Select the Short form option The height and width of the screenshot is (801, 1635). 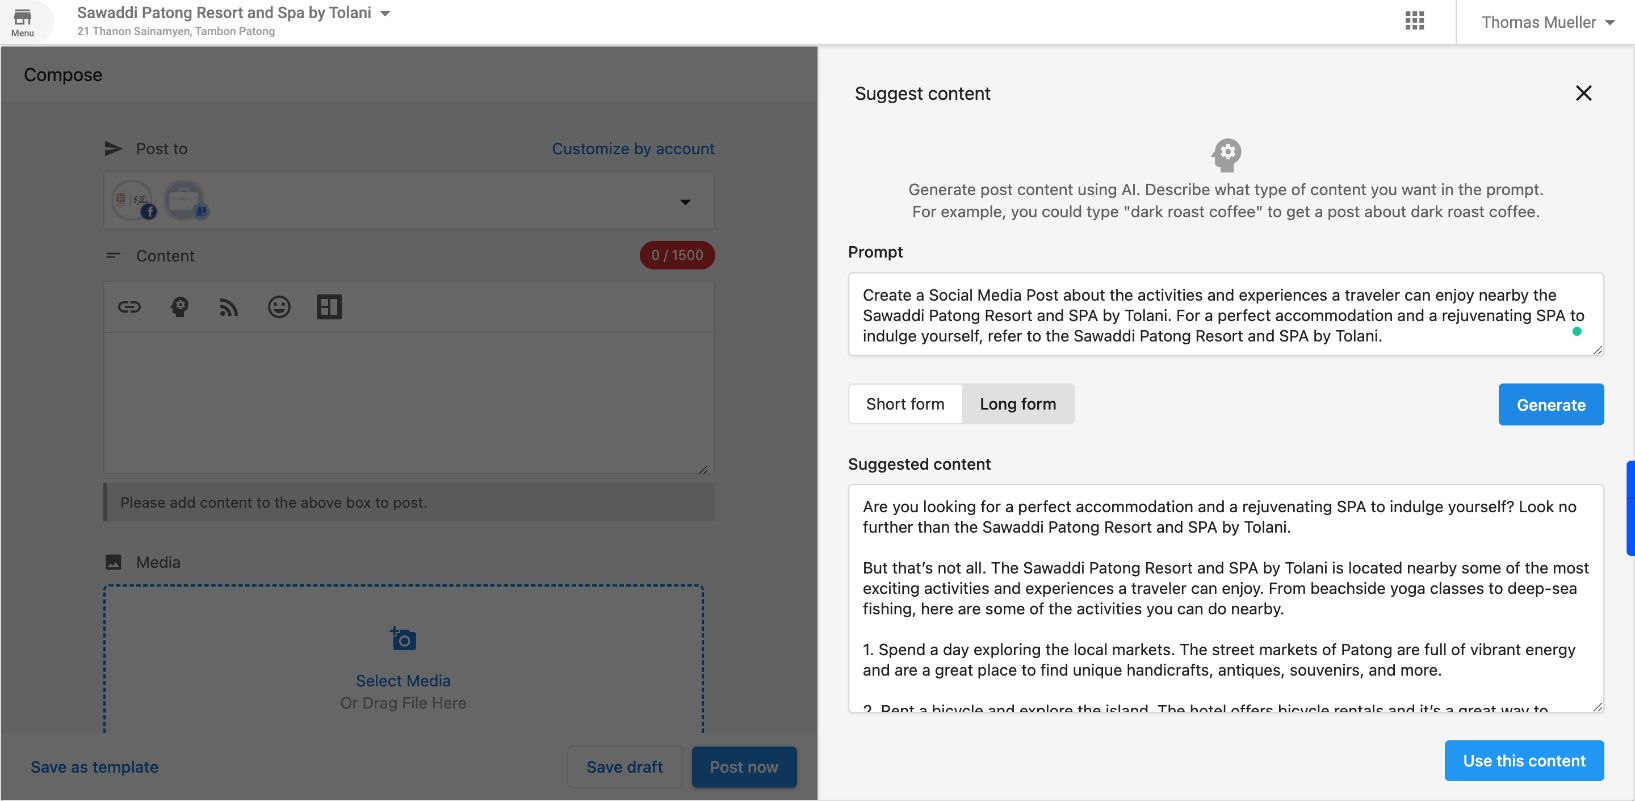[x=905, y=404]
